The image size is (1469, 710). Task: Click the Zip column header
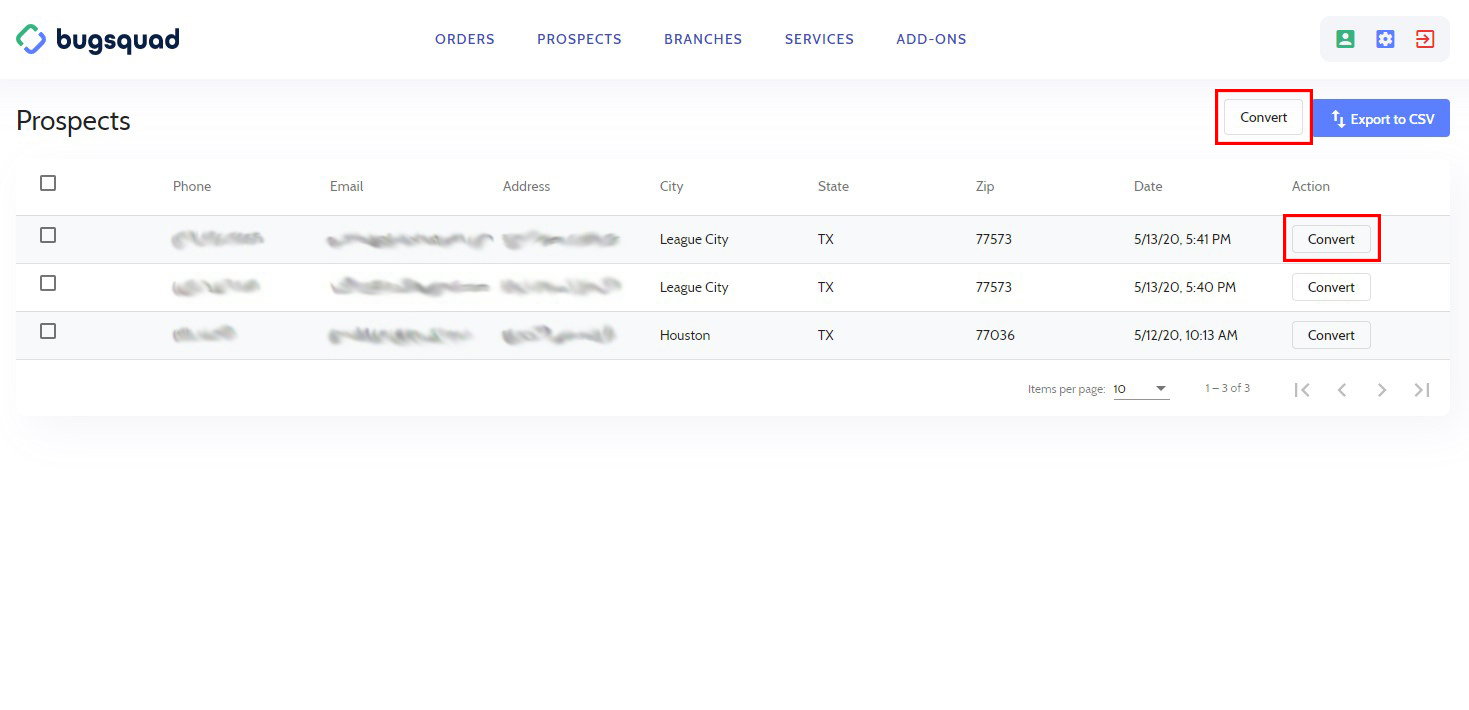coord(985,186)
